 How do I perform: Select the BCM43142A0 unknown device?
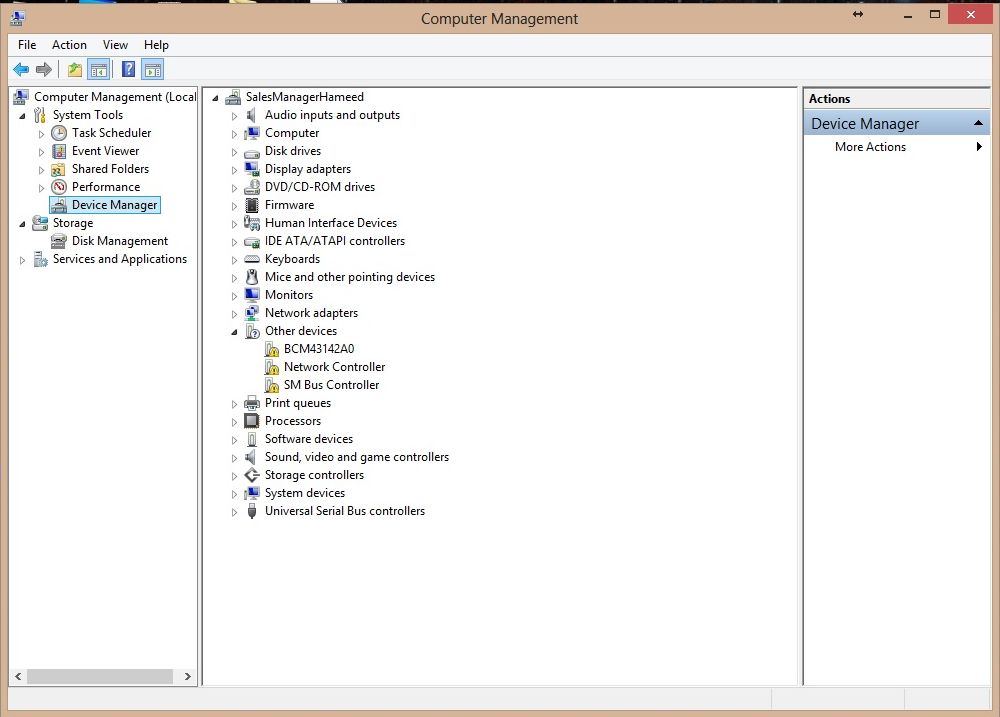click(318, 349)
